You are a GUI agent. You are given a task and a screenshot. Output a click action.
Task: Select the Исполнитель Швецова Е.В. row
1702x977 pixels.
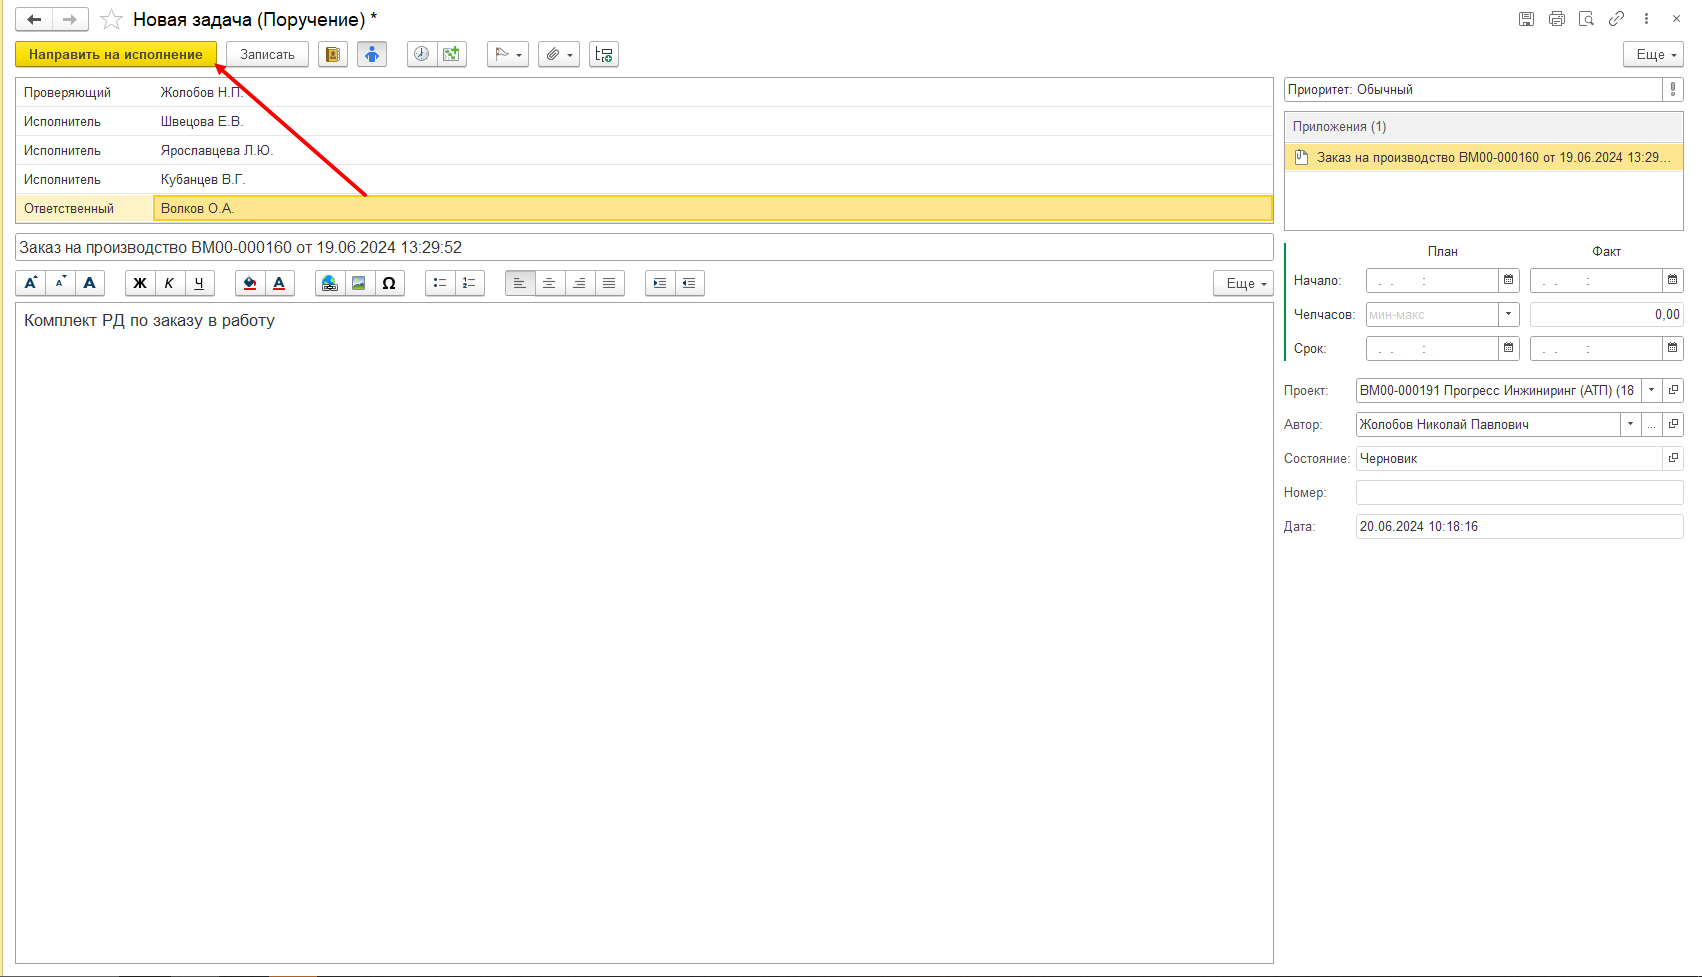pos(644,121)
